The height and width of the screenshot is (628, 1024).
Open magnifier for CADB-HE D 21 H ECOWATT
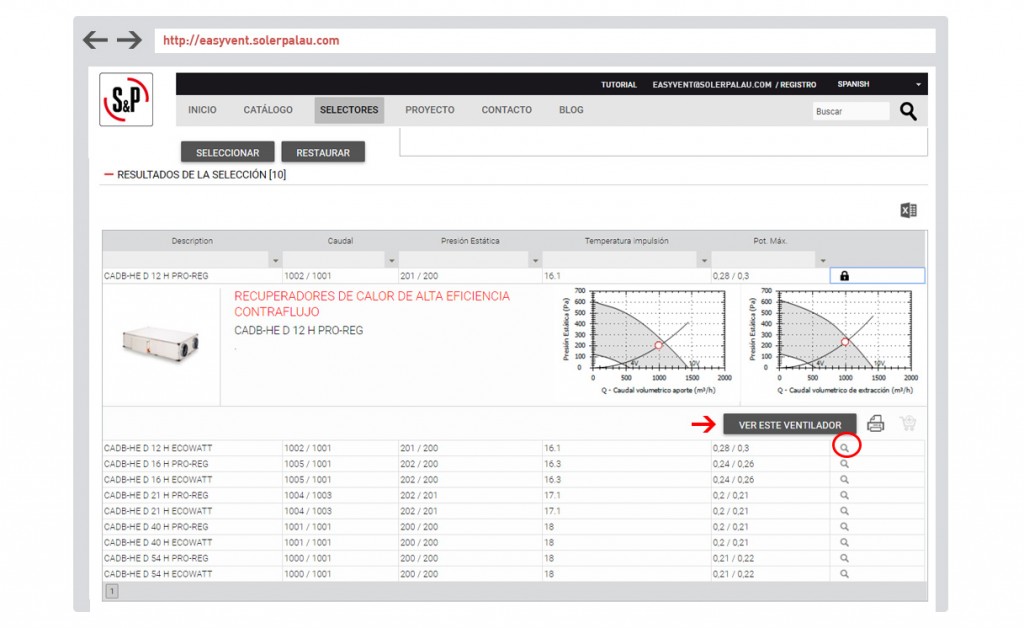point(844,511)
